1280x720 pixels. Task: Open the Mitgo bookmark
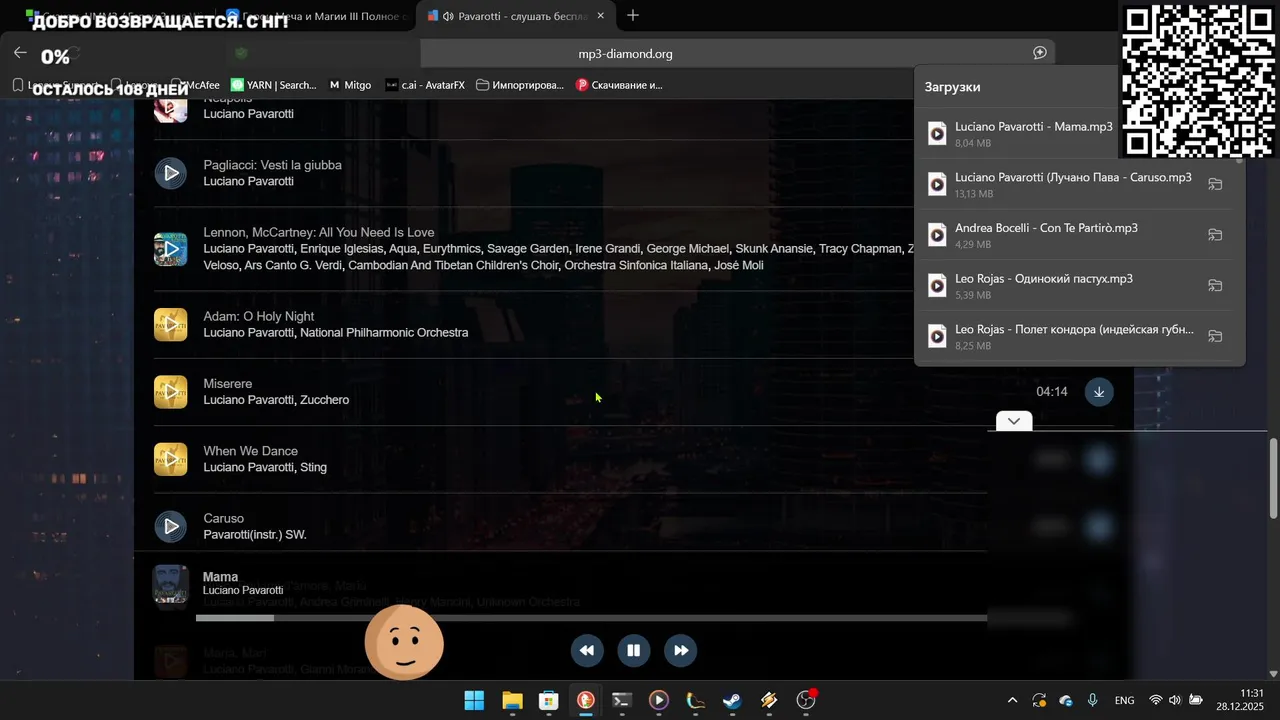point(350,85)
